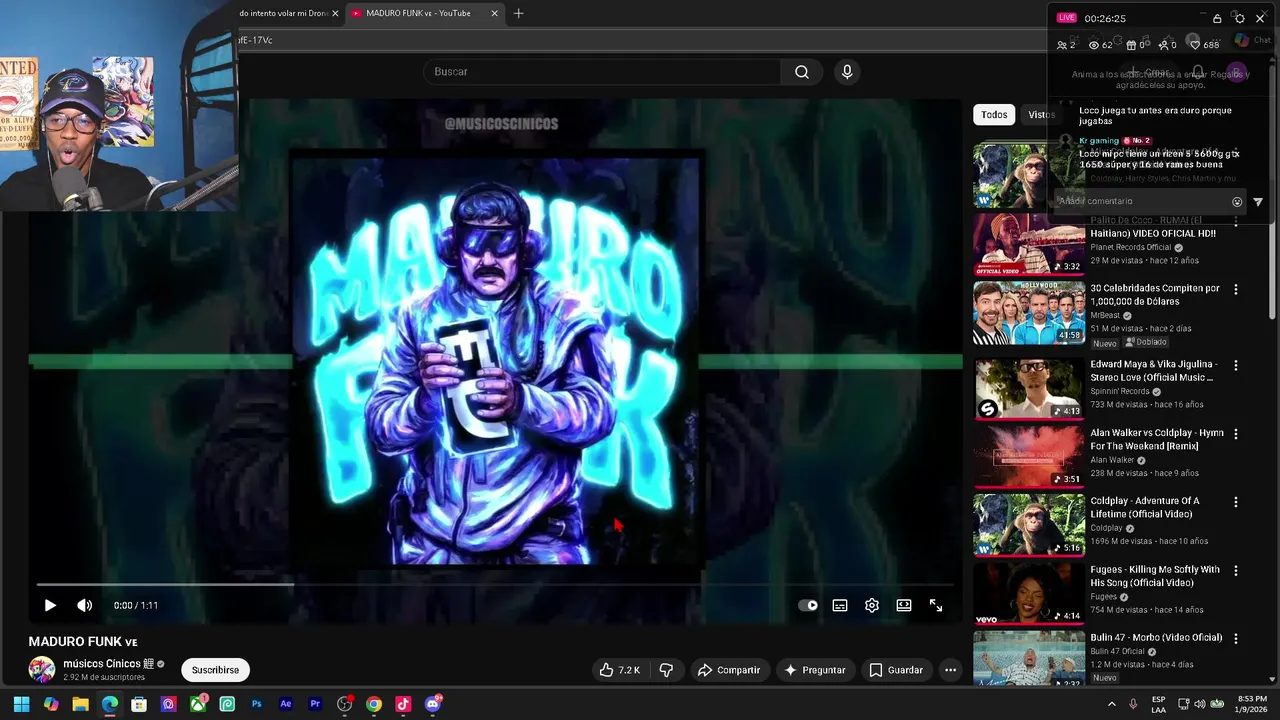
Task: Start voice search with microphone icon
Action: [x=847, y=72]
